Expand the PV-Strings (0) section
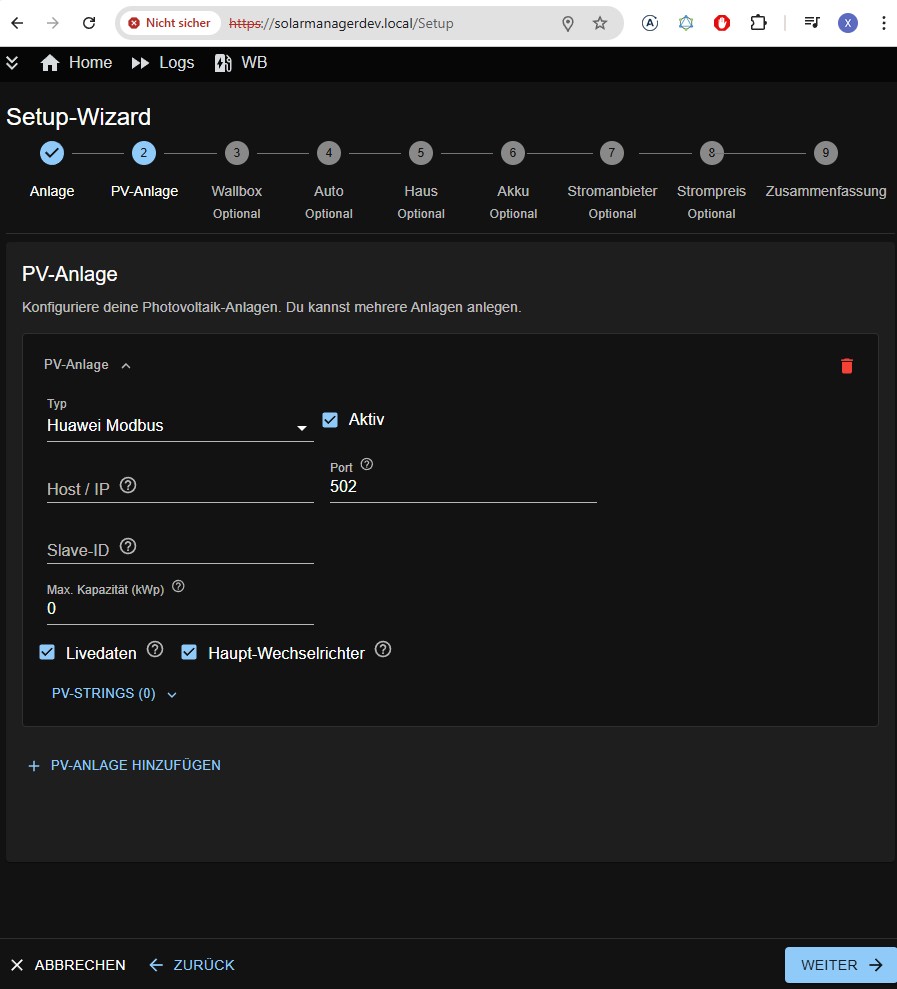The width and height of the screenshot is (897, 989). click(114, 694)
